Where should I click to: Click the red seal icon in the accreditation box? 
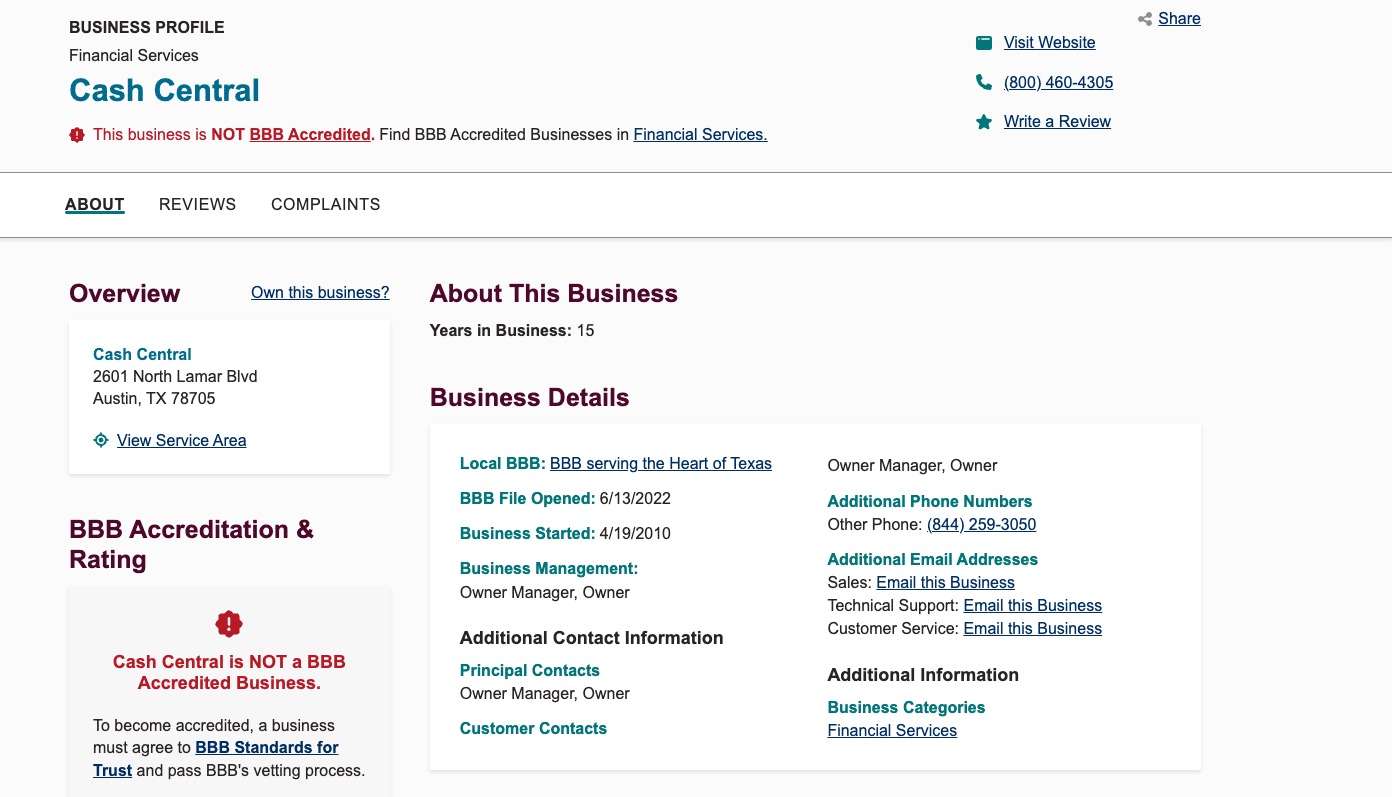coord(229,623)
